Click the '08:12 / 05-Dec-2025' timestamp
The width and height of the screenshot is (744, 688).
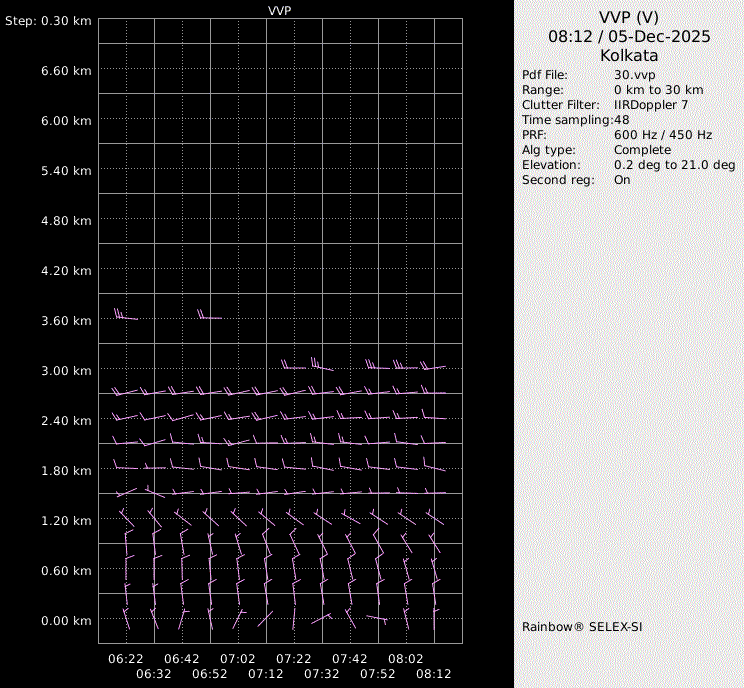(629, 36)
